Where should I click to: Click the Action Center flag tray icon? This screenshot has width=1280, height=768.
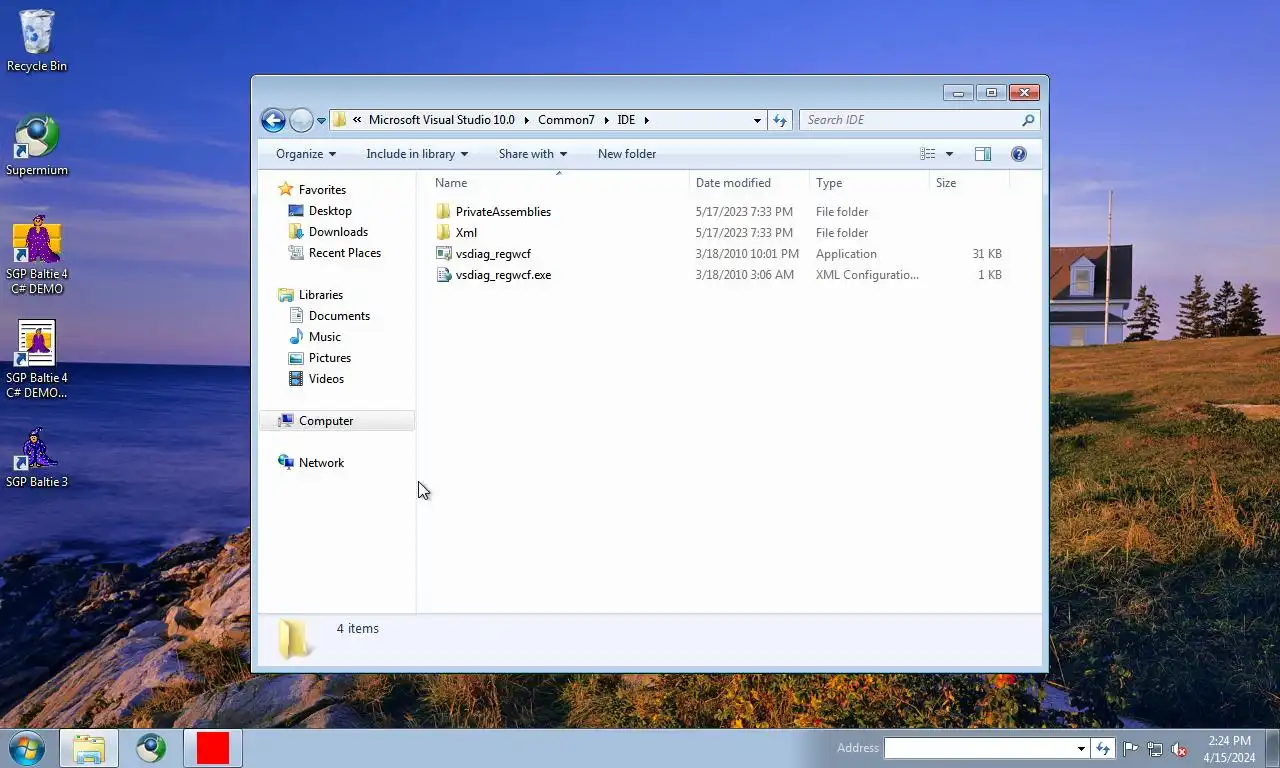click(x=1131, y=748)
